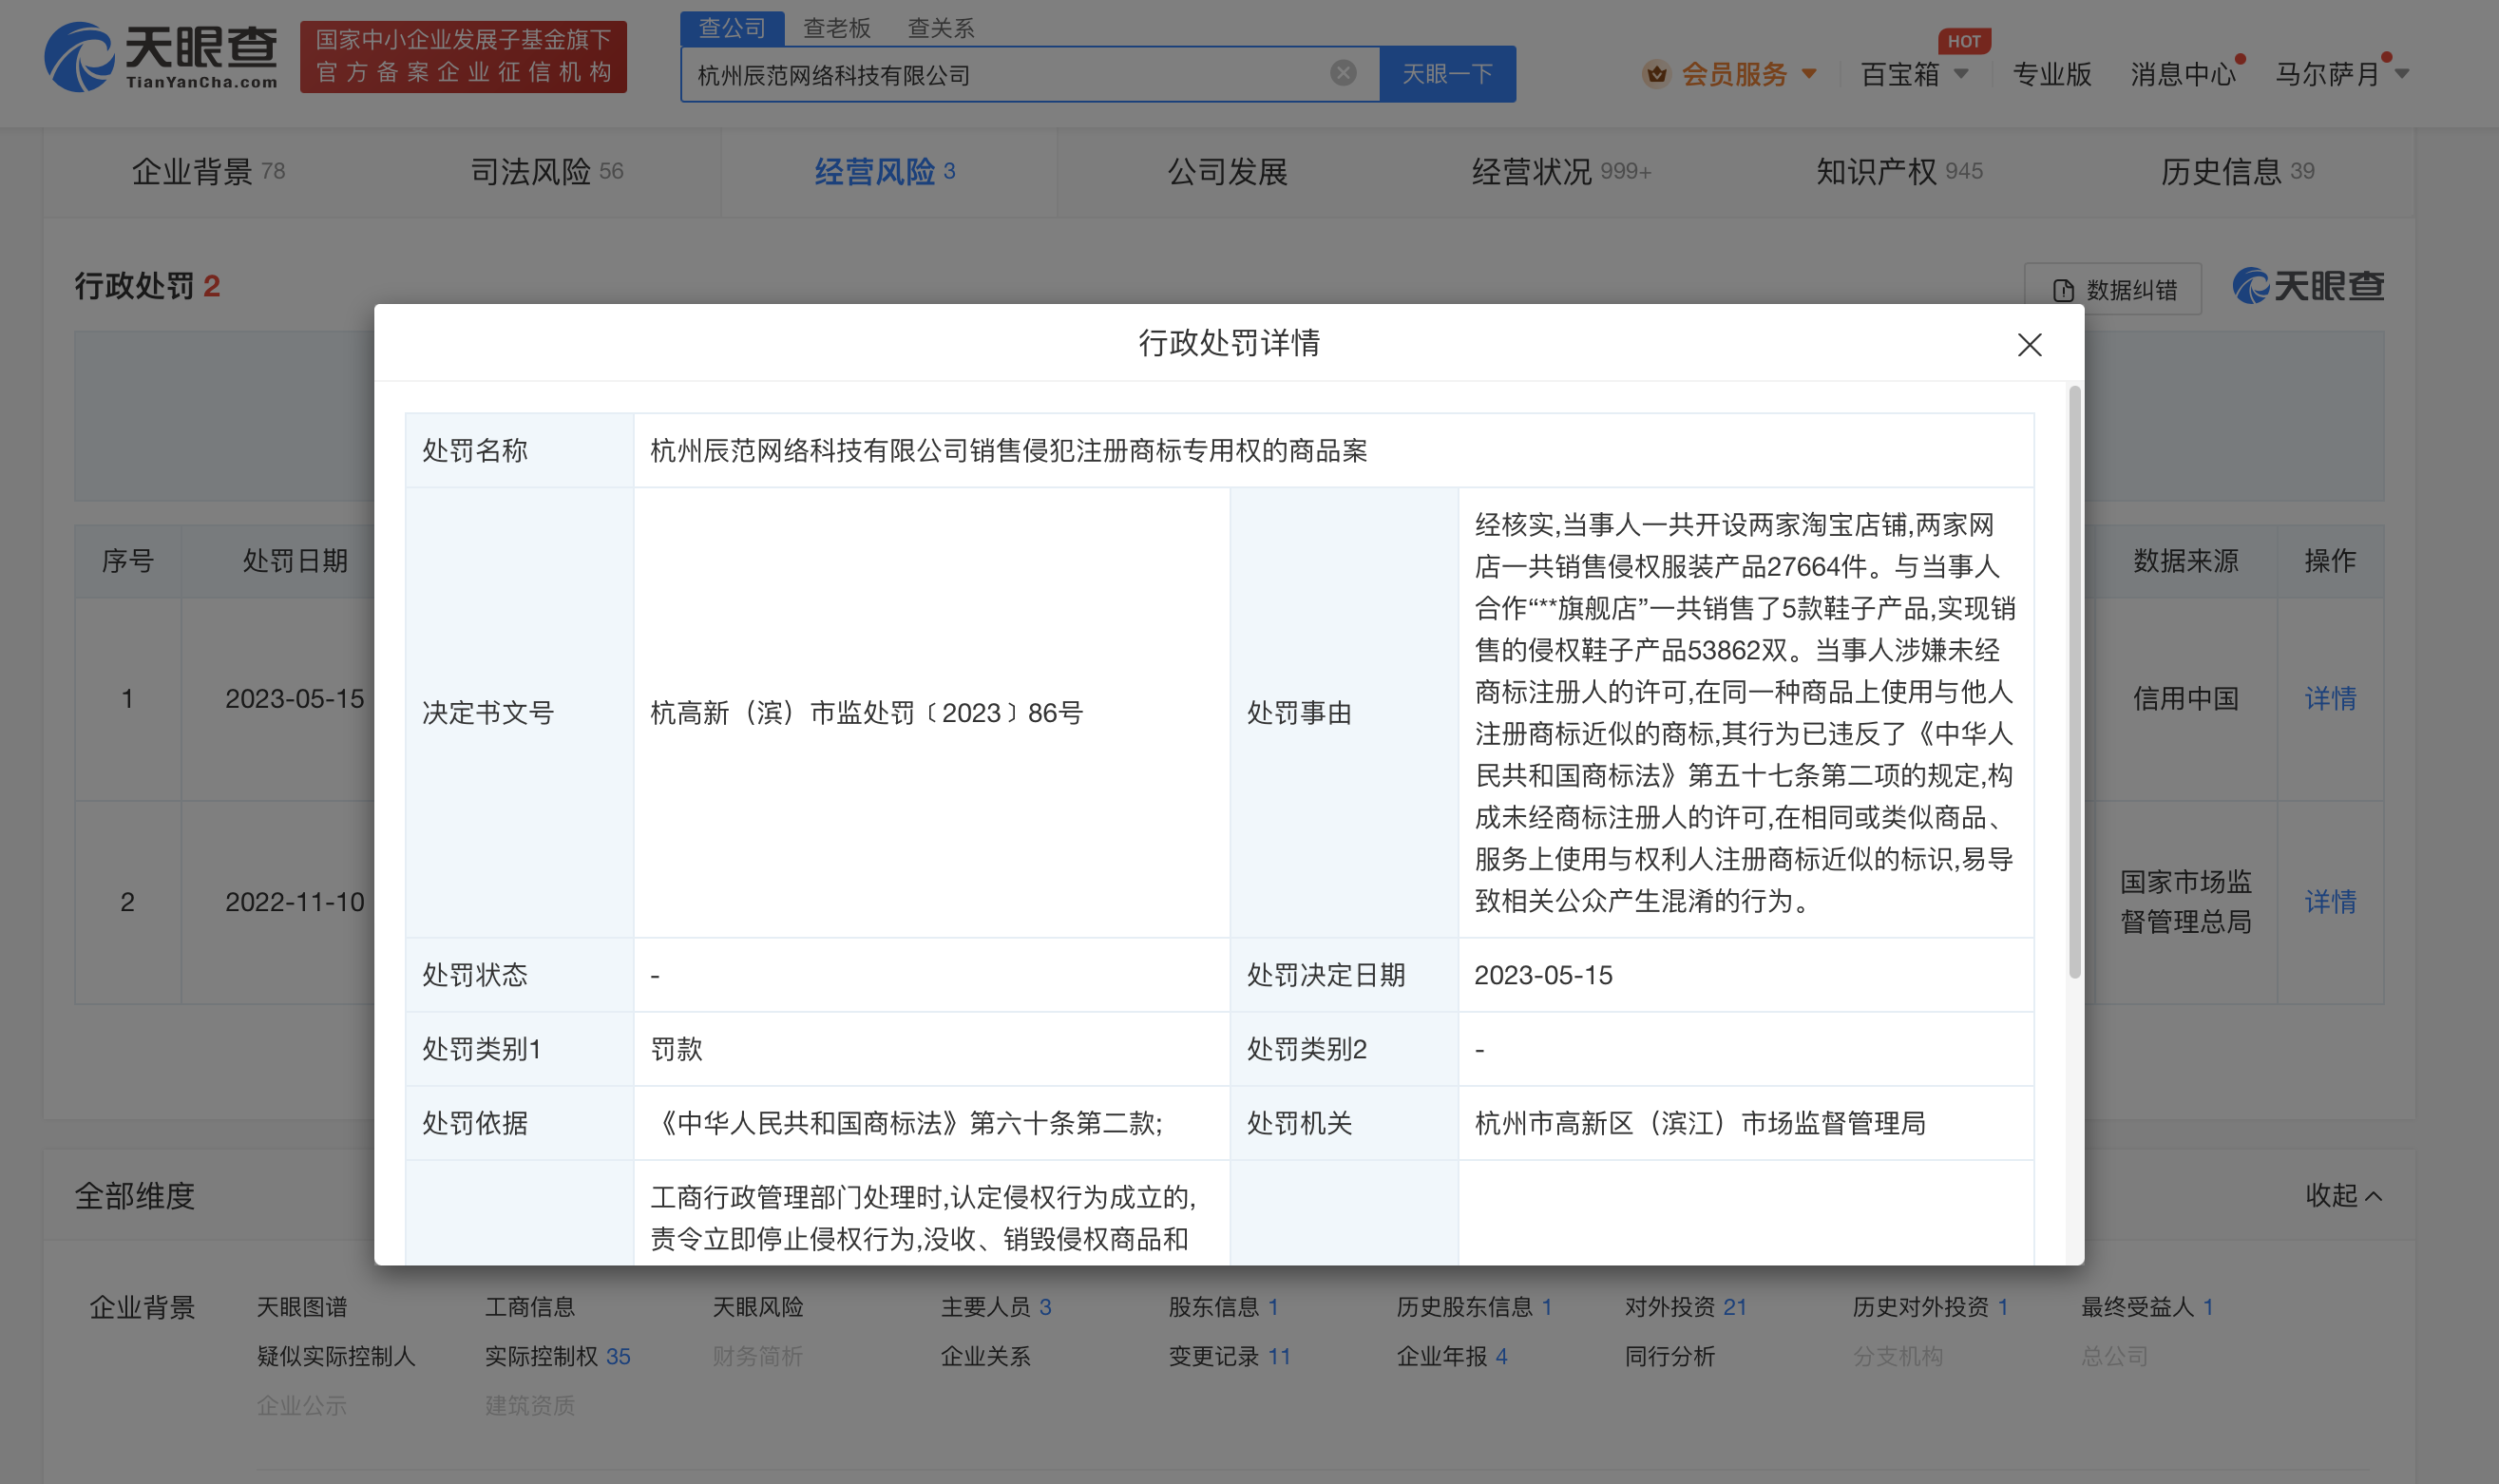2499x1484 pixels.
Task: Open 对外投资 21 link
Action: pyautogui.click(x=1685, y=1306)
